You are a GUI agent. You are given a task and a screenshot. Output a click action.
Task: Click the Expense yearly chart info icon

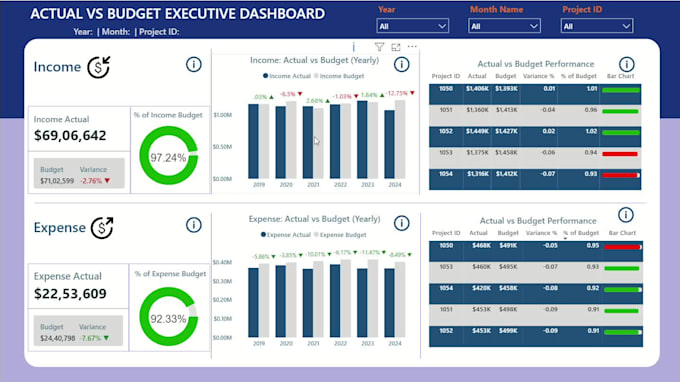[x=401, y=223]
